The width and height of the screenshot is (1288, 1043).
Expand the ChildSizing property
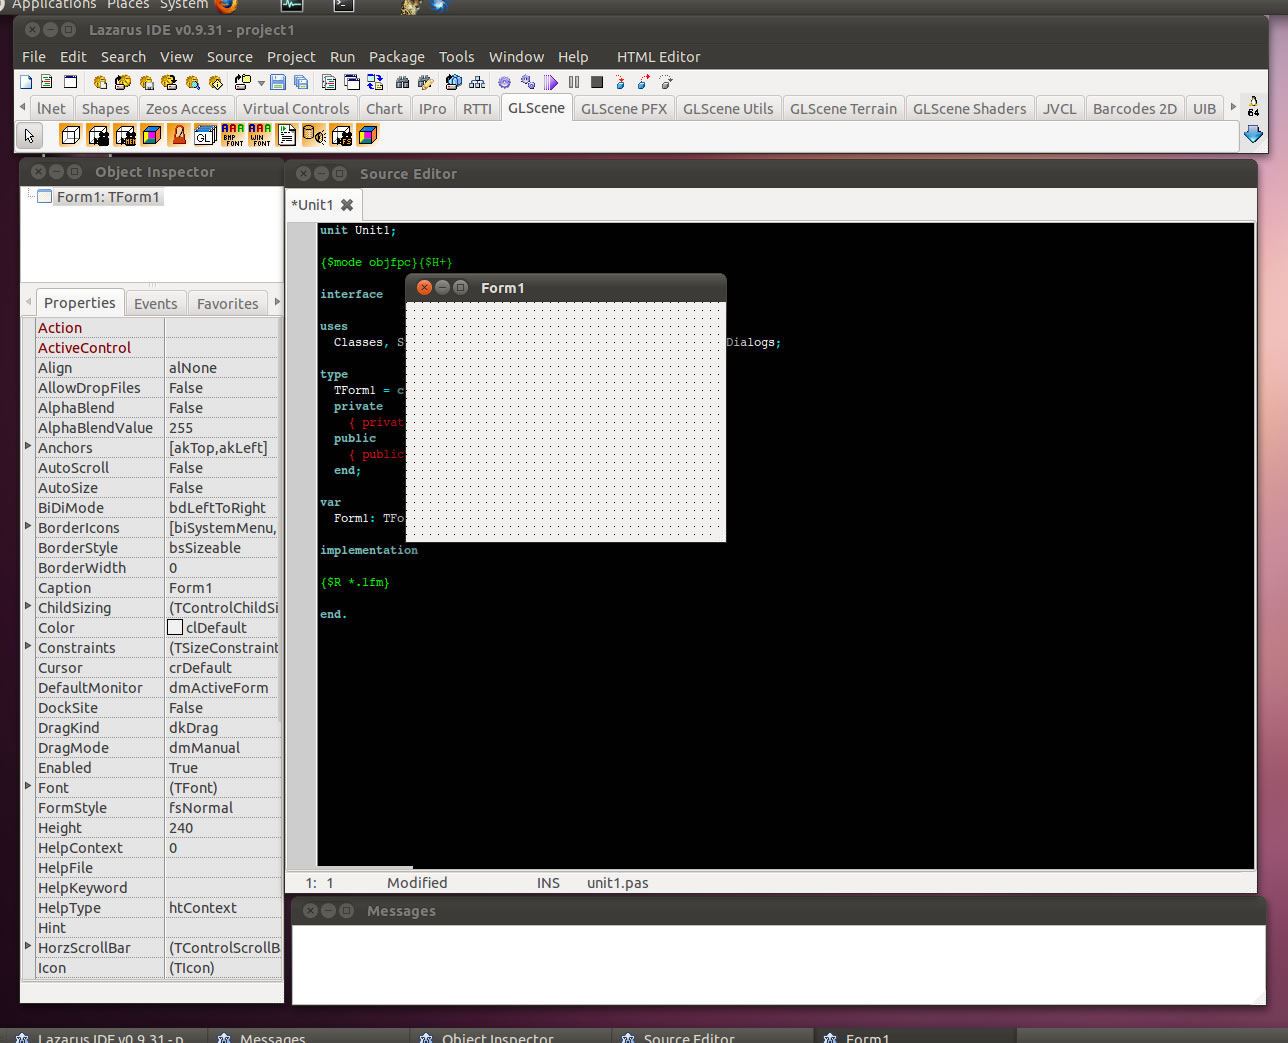point(28,607)
